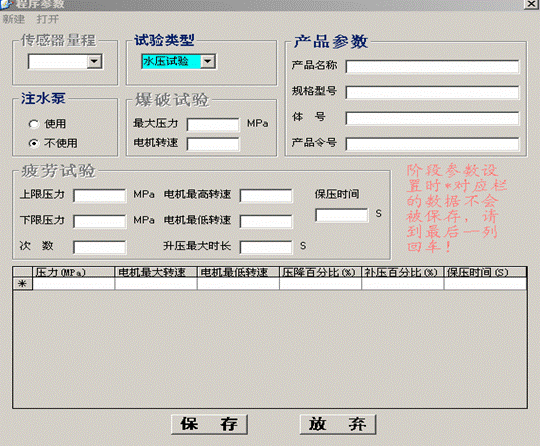Open the 打开 menu
The image size is (540, 446).
click(48, 19)
